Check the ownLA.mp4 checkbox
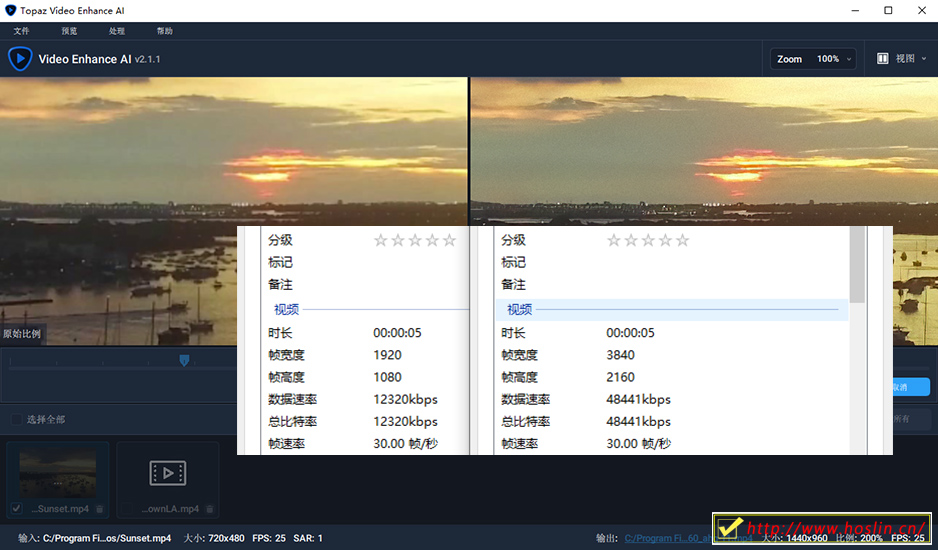Viewport: 938px width, 550px height. (x=127, y=509)
